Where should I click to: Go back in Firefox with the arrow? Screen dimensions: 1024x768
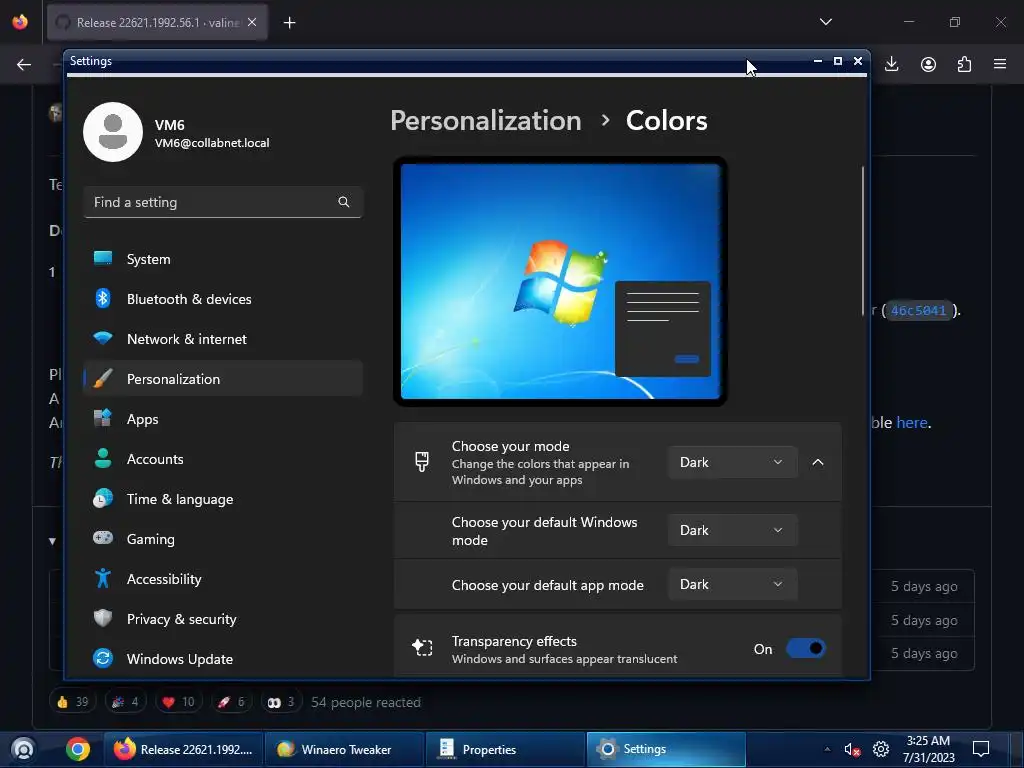click(x=24, y=64)
